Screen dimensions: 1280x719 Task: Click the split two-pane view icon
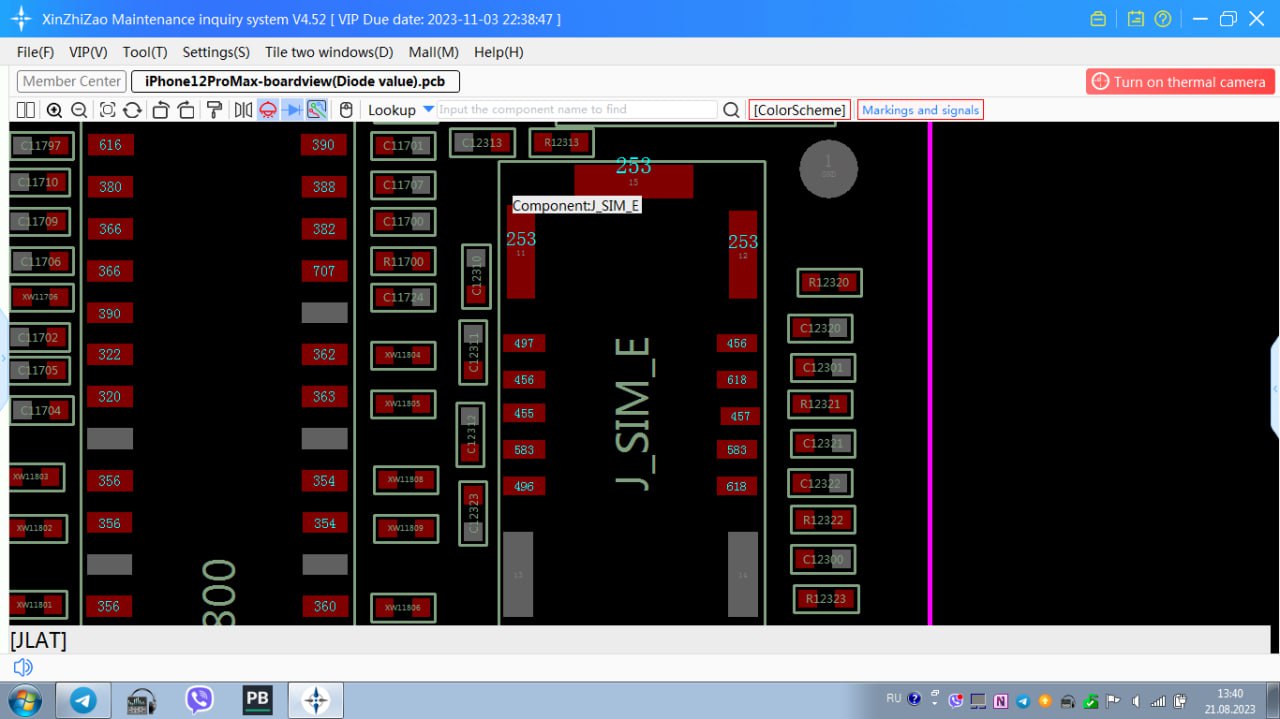[26, 110]
